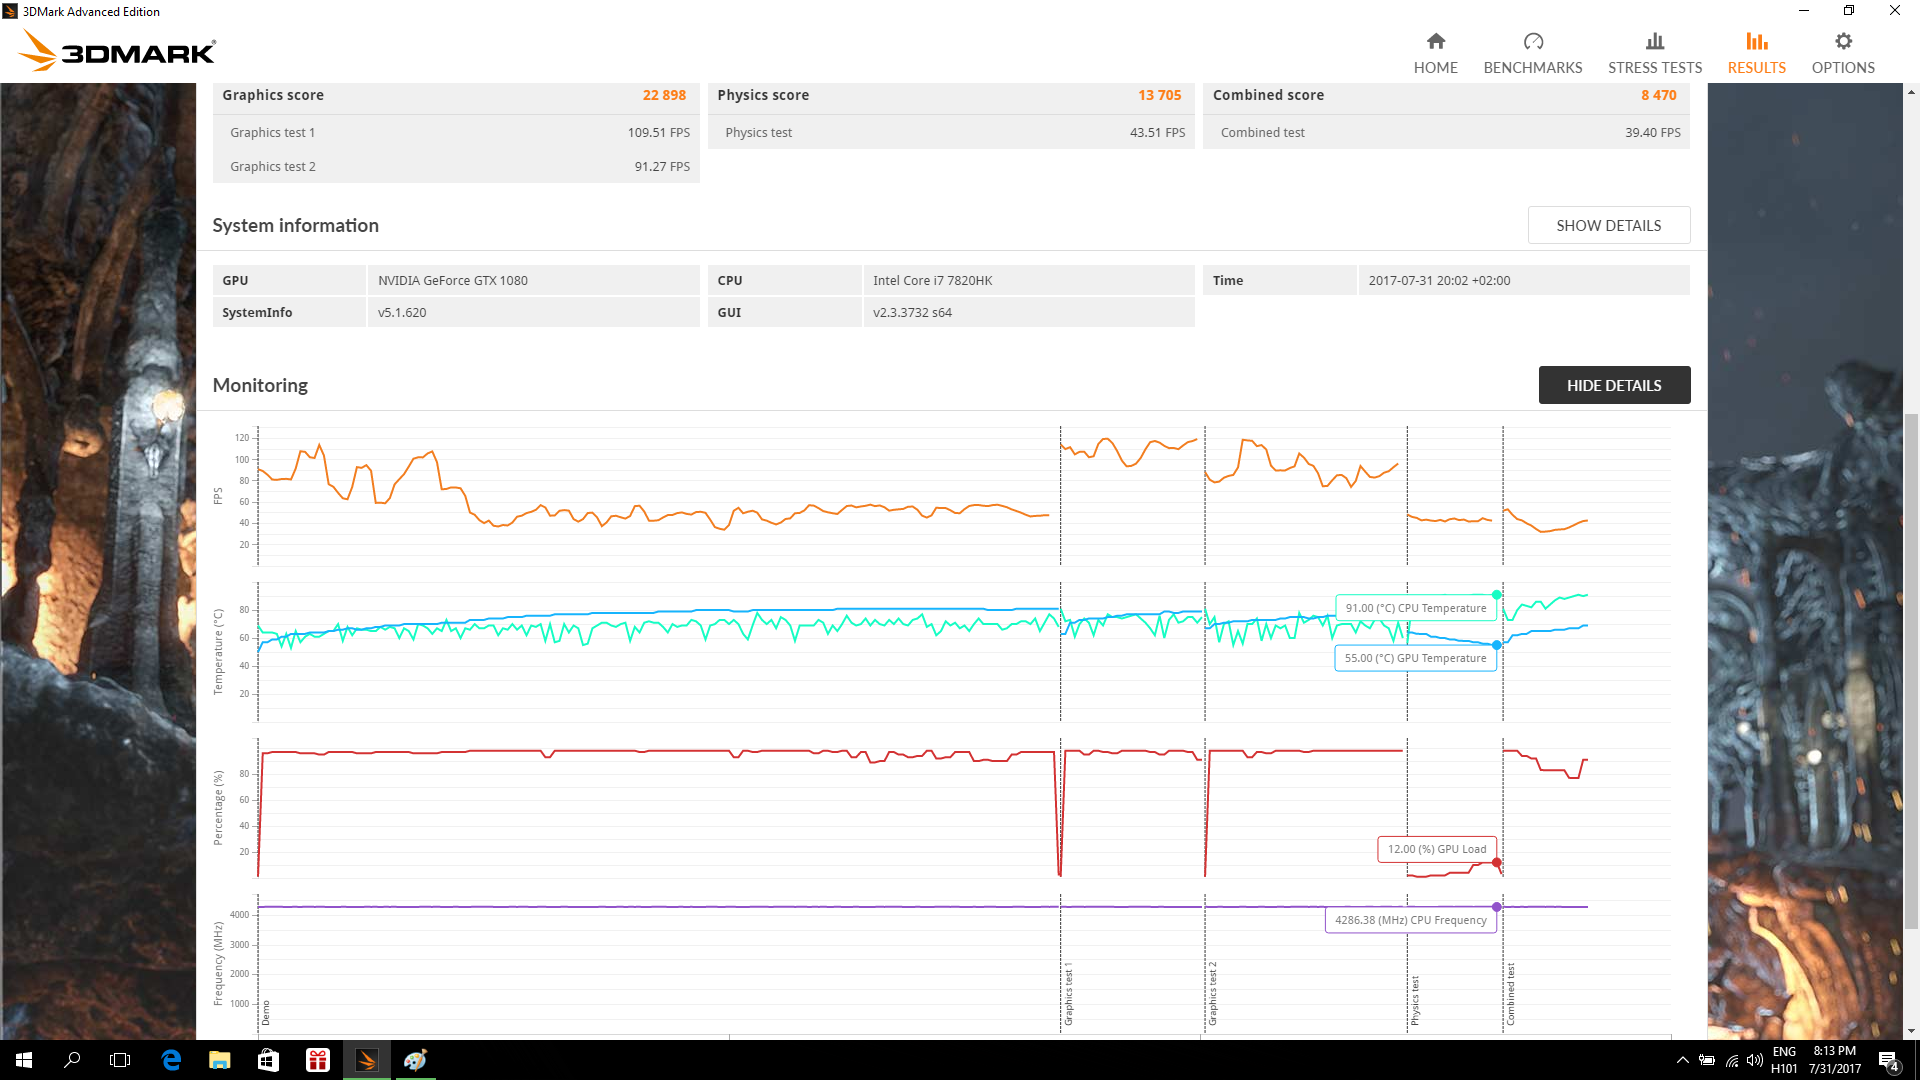
Task: Open File Explorer from taskbar
Action: click(220, 1060)
